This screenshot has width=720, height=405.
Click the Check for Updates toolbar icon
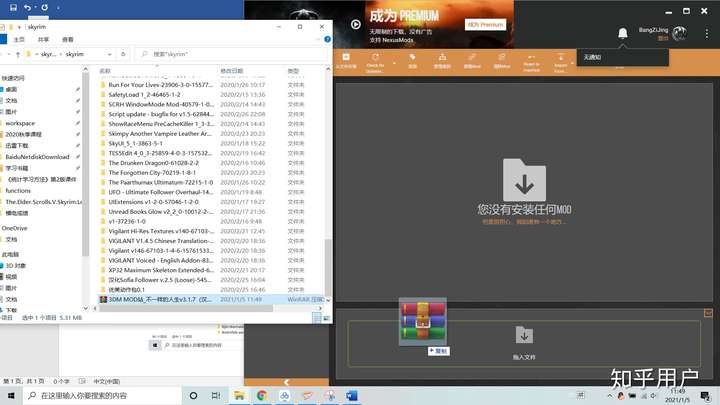[x=375, y=62]
